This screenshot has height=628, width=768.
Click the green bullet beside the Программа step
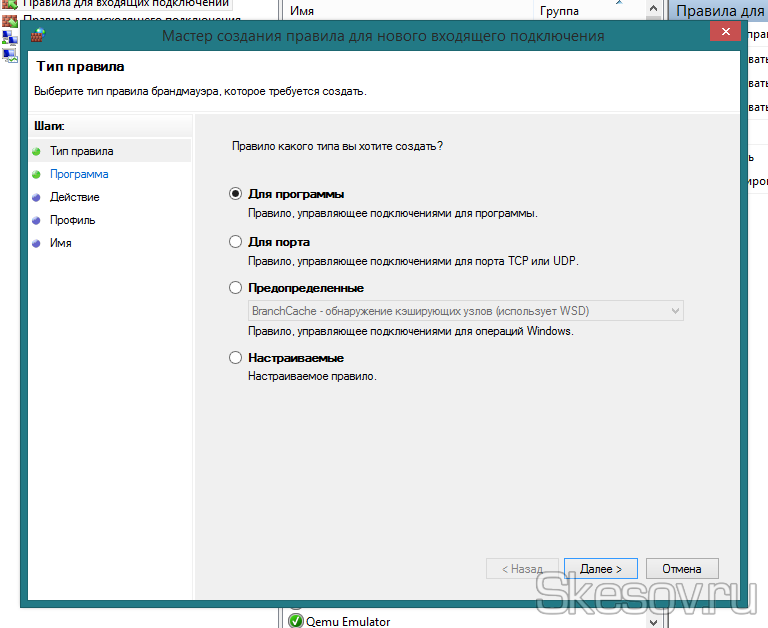[x=36, y=174]
